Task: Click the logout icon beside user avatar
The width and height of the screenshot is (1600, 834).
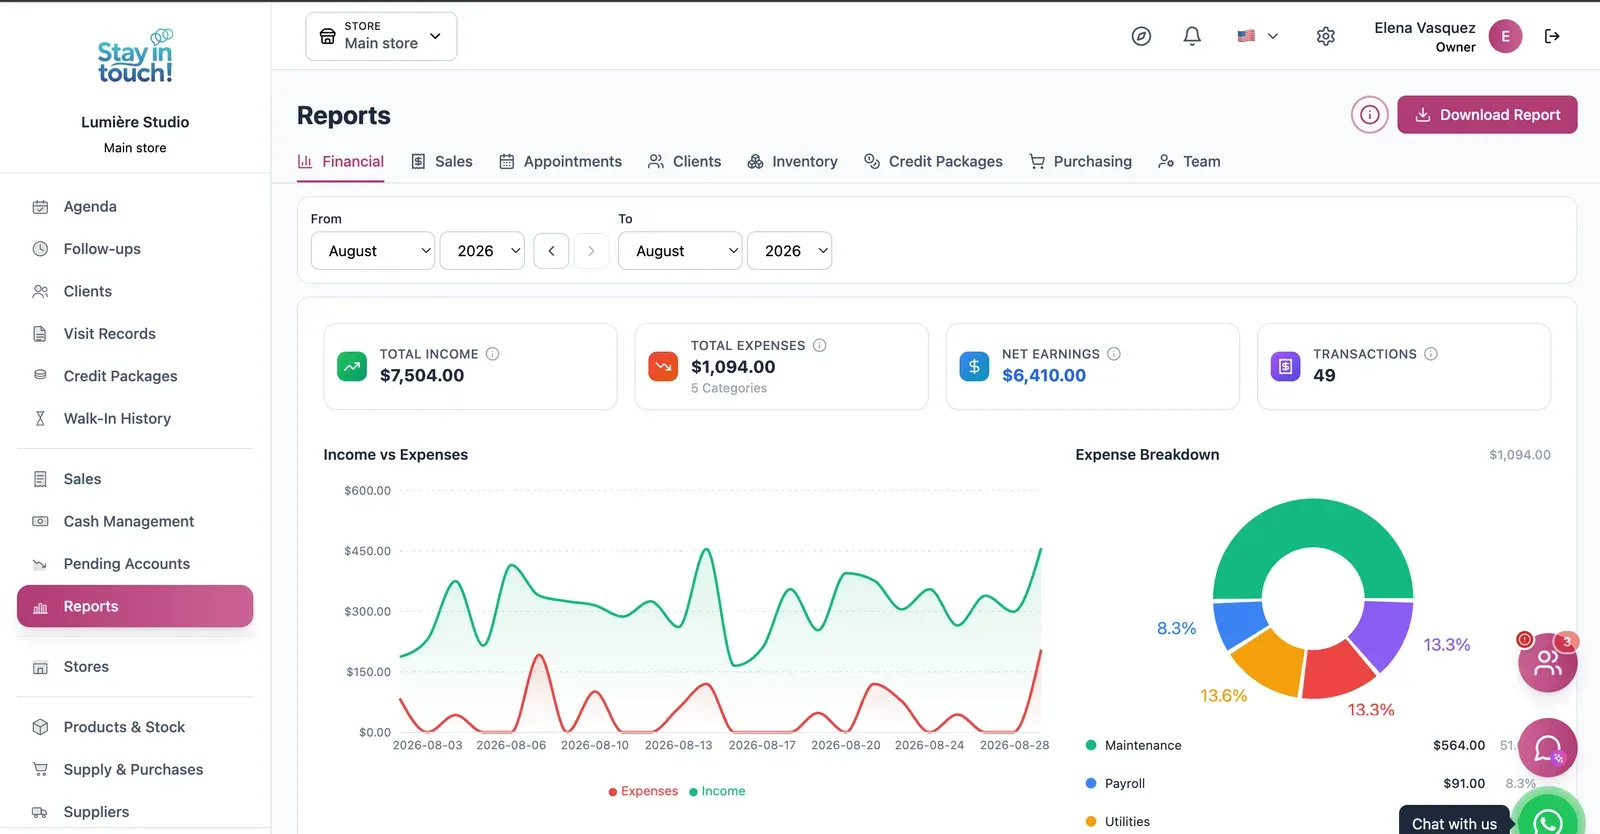Action: pos(1552,36)
